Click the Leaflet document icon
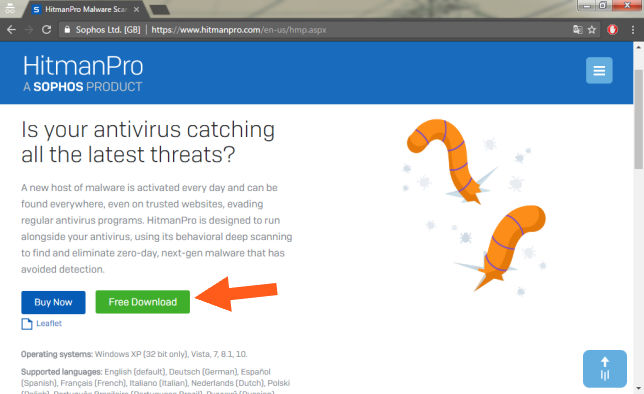 point(27,324)
